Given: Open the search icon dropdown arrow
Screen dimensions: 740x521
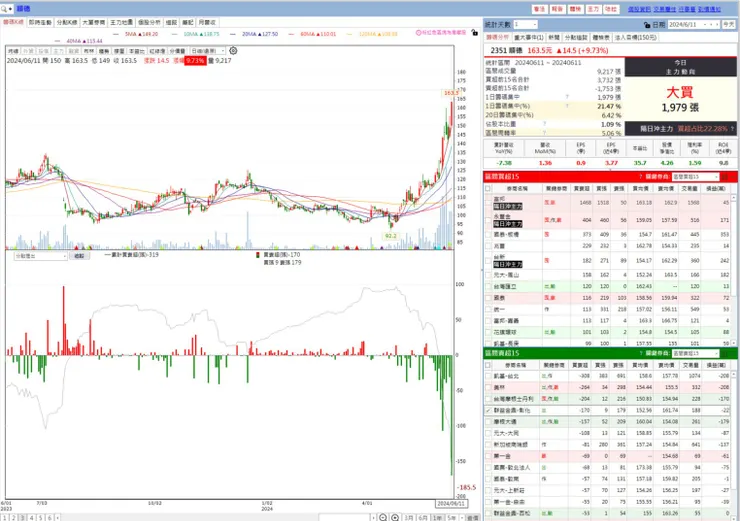Looking at the screenshot, I should pyautogui.click(x=10, y=8).
